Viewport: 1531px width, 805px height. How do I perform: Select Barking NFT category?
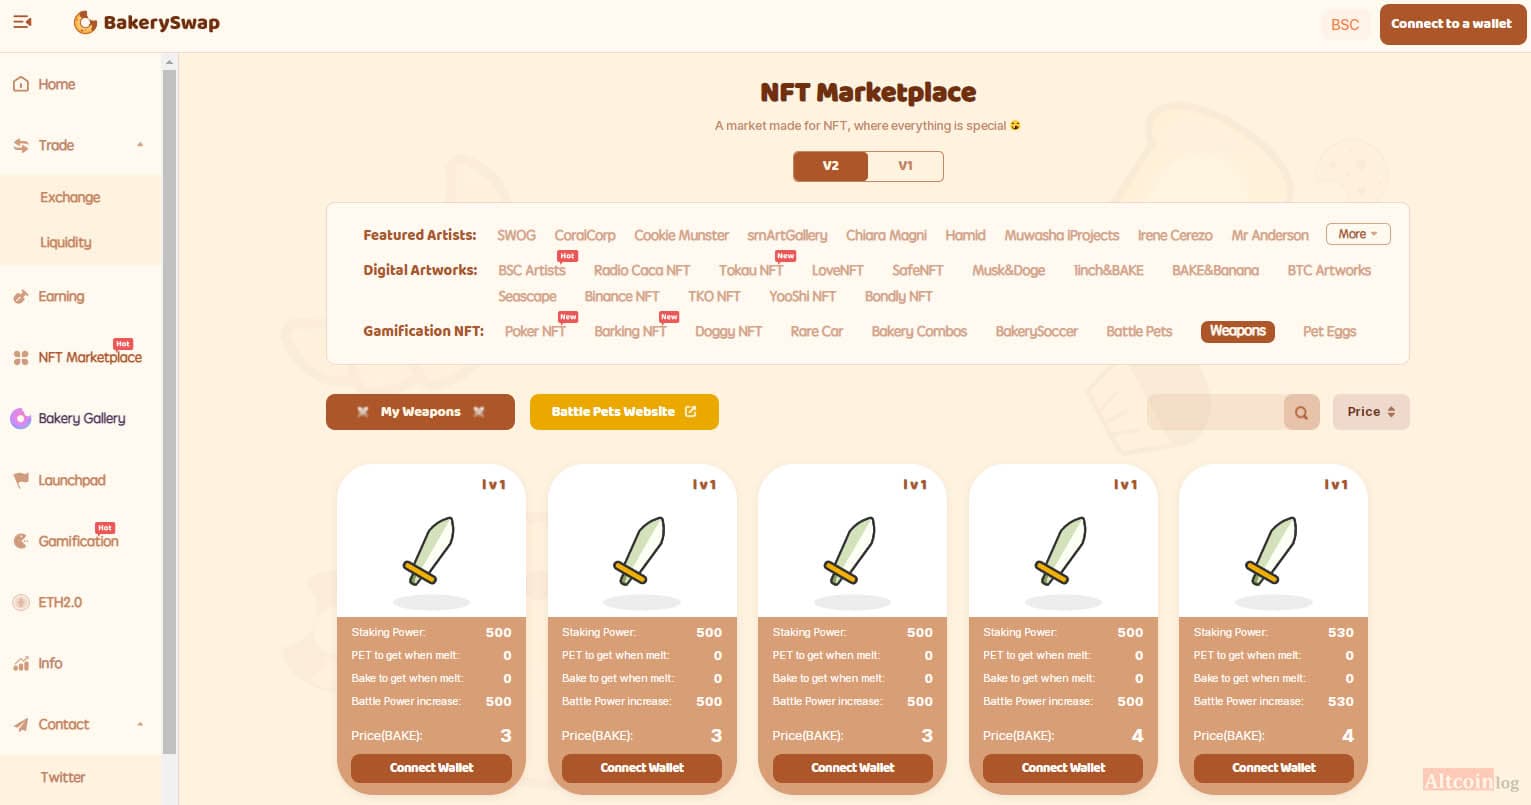630,331
